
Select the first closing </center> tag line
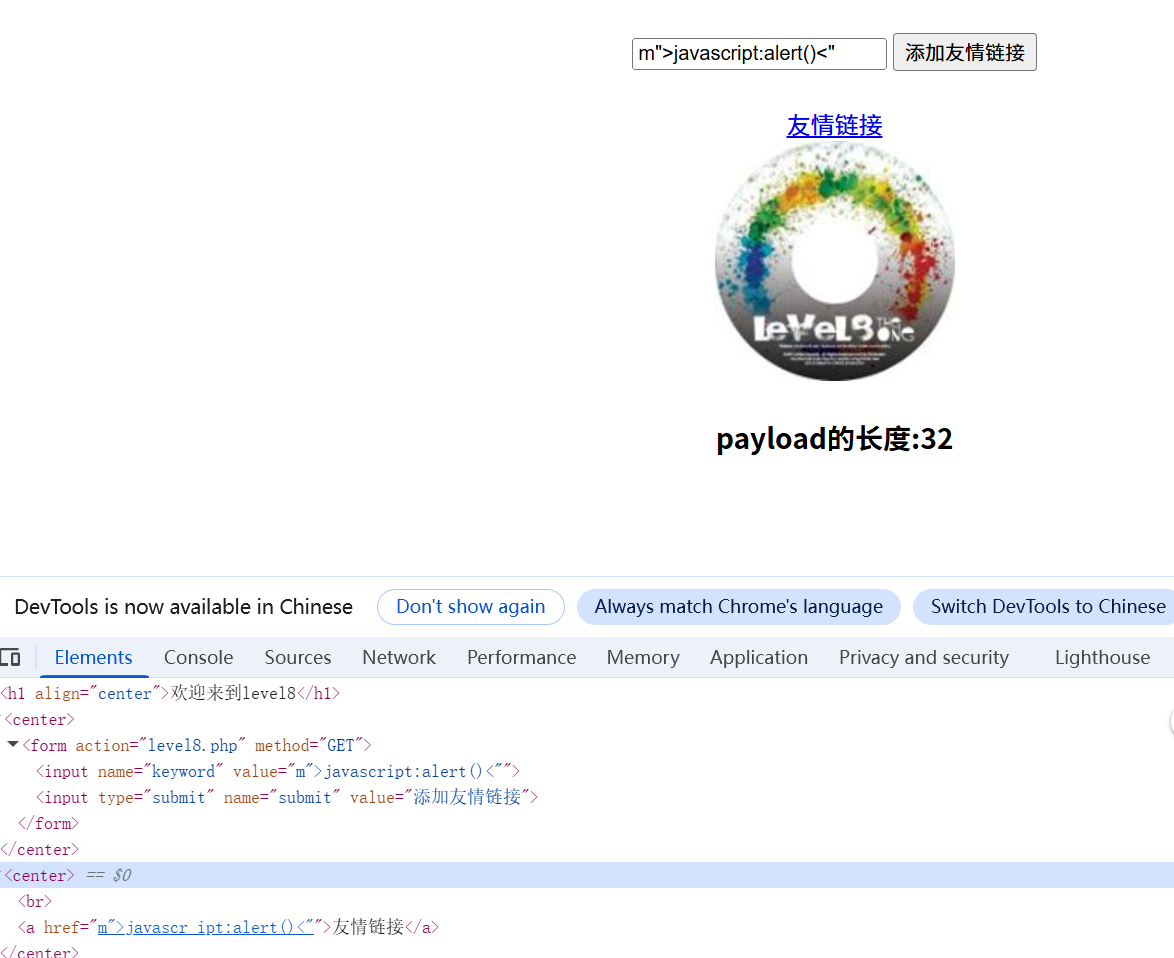click(x=39, y=849)
